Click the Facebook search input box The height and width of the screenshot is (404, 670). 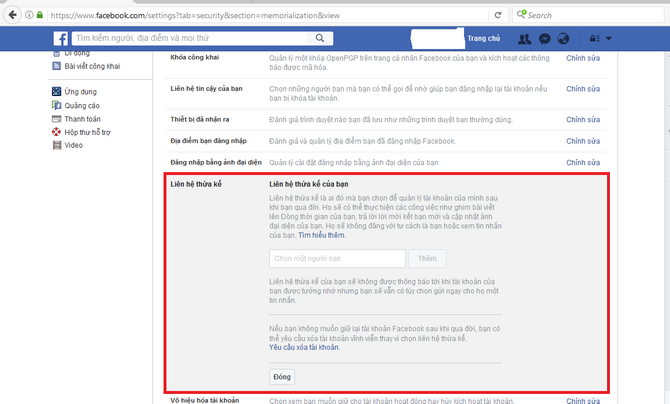coord(190,39)
